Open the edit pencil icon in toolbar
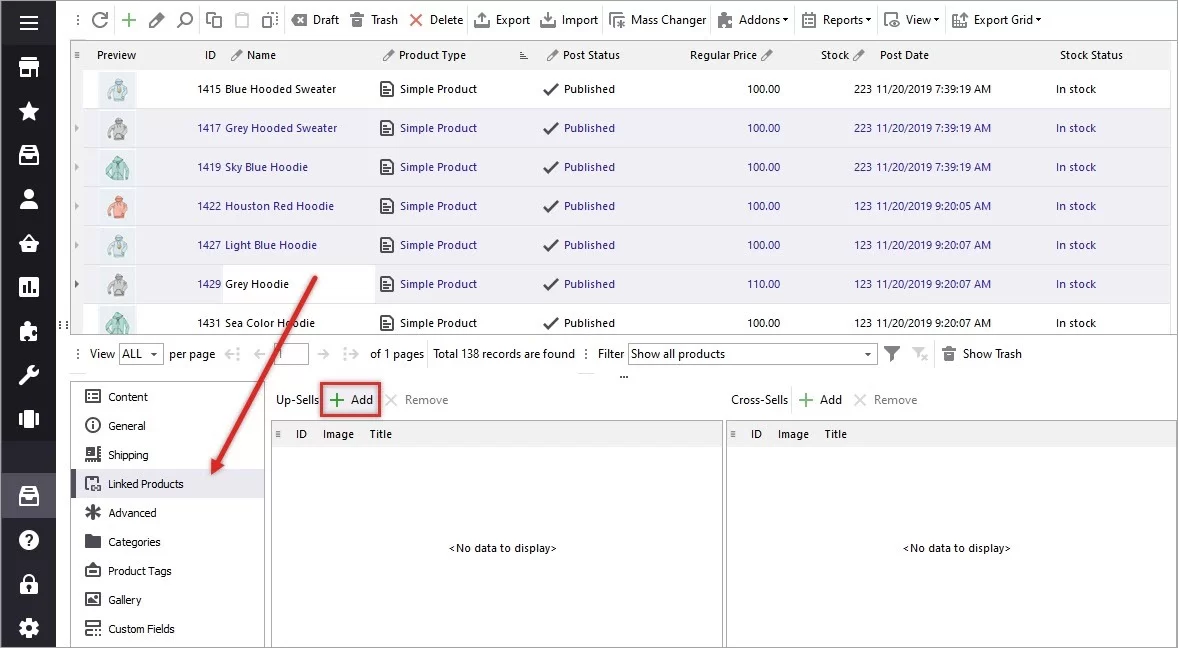The height and width of the screenshot is (648, 1178). pyautogui.click(x=155, y=19)
